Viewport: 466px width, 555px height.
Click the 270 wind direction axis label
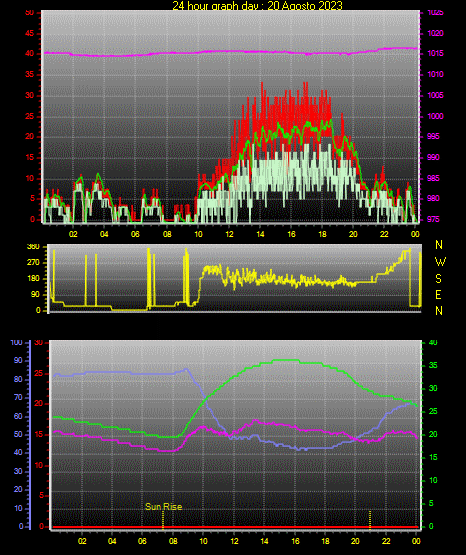pyautogui.click(x=33, y=263)
